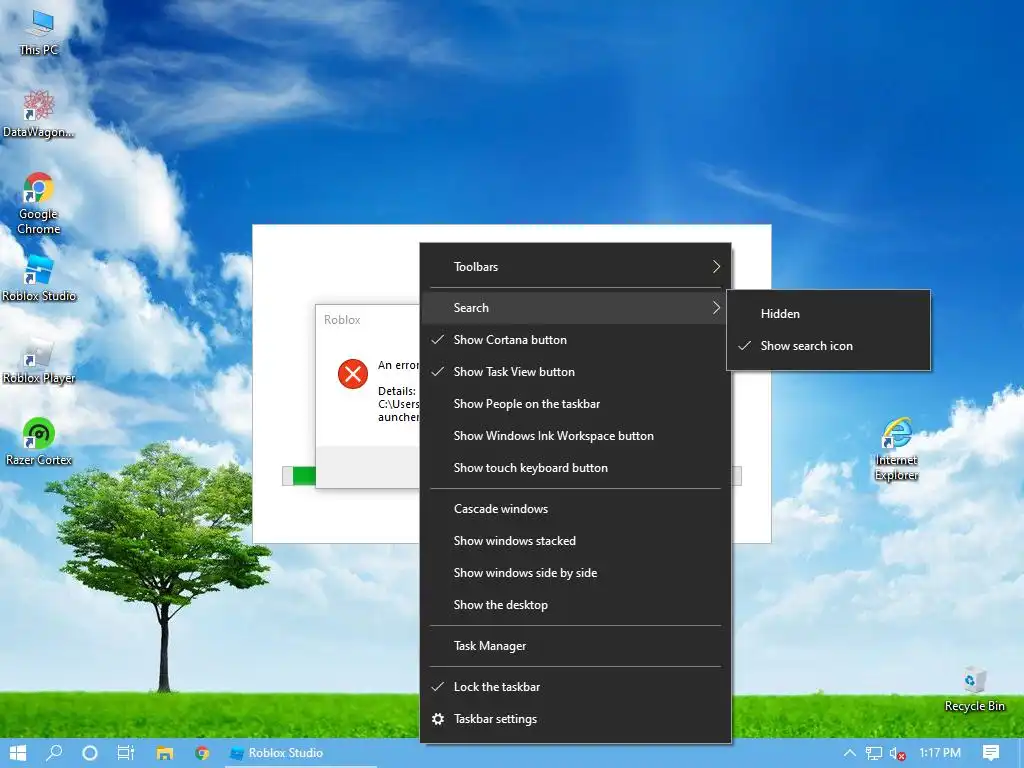The image size is (1024, 768).
Task: Click the muted volume tray icon
Action: click(x=897, y=754)
